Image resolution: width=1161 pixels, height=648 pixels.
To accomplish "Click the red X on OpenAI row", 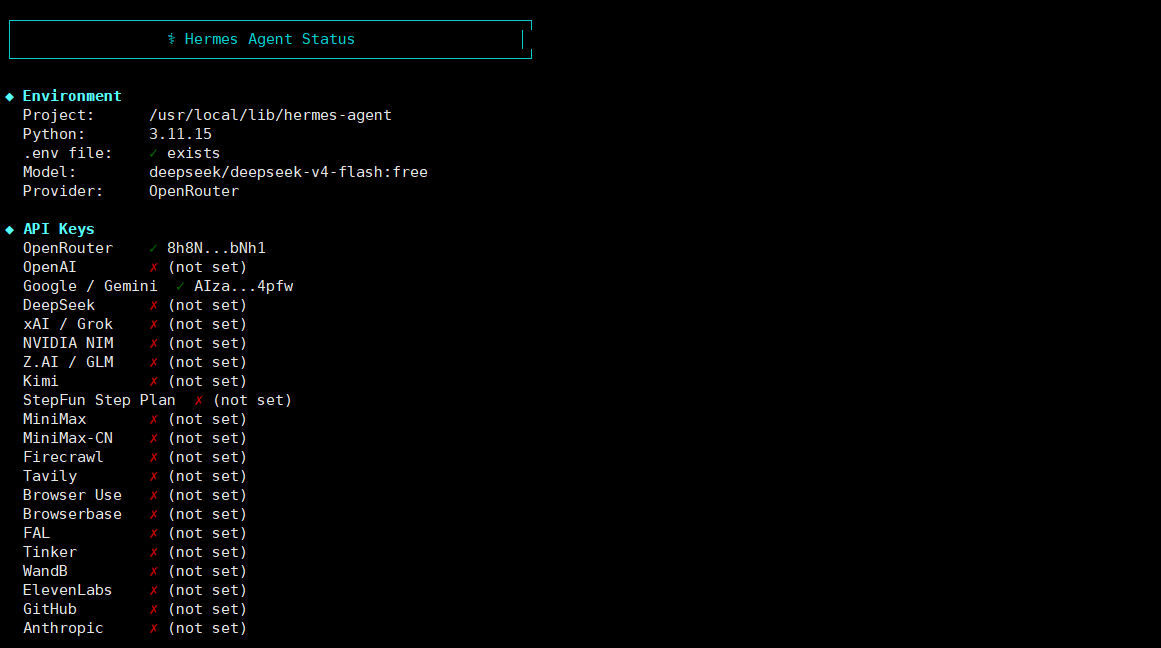I will [154, 267].
